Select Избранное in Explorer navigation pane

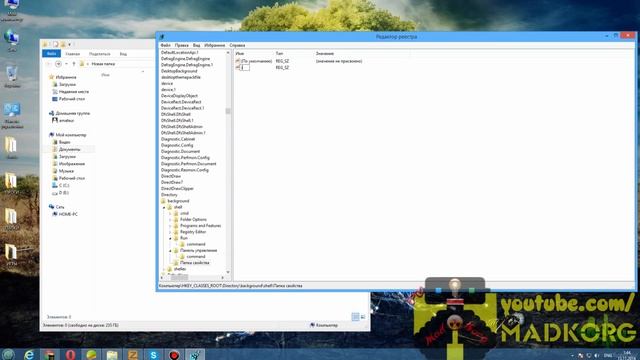(66, 77)
